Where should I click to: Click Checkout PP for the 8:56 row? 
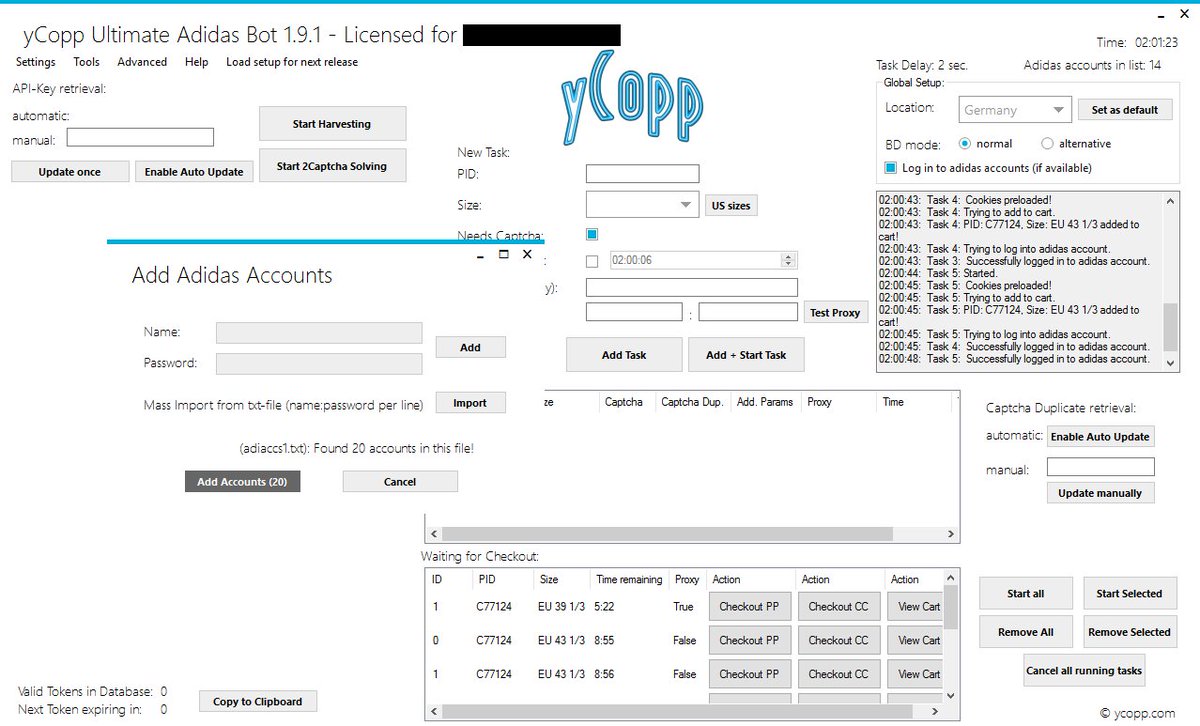point(750,674)
